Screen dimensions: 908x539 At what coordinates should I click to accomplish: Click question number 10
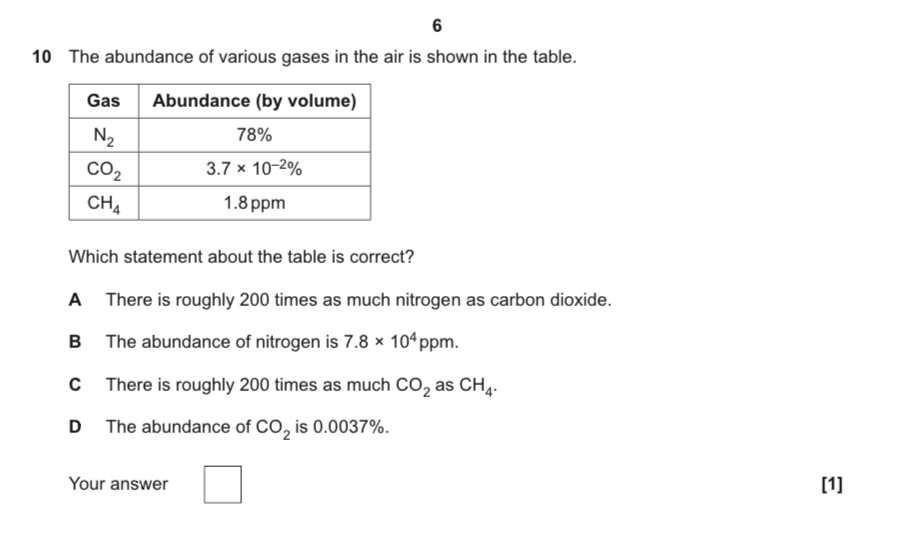(x=42, y=57)
